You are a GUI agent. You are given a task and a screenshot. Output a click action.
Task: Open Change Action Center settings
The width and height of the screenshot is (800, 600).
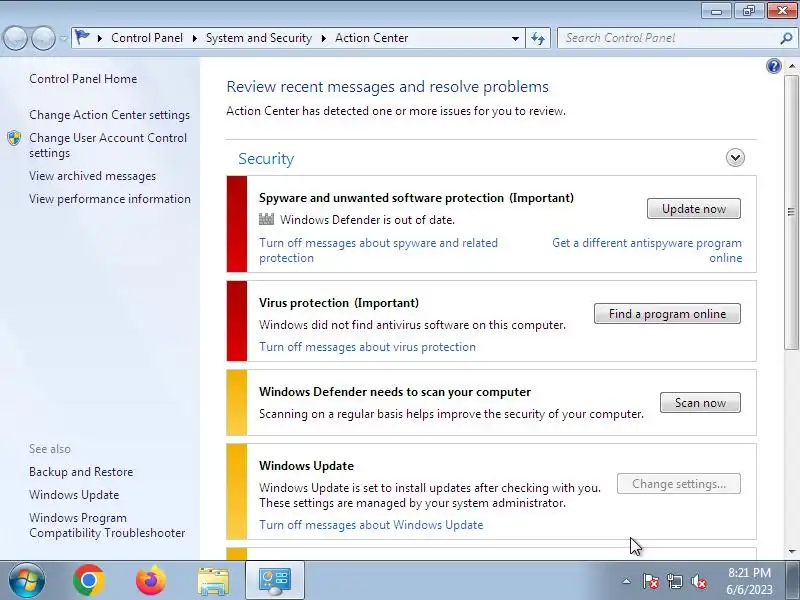tap(109, 115)
